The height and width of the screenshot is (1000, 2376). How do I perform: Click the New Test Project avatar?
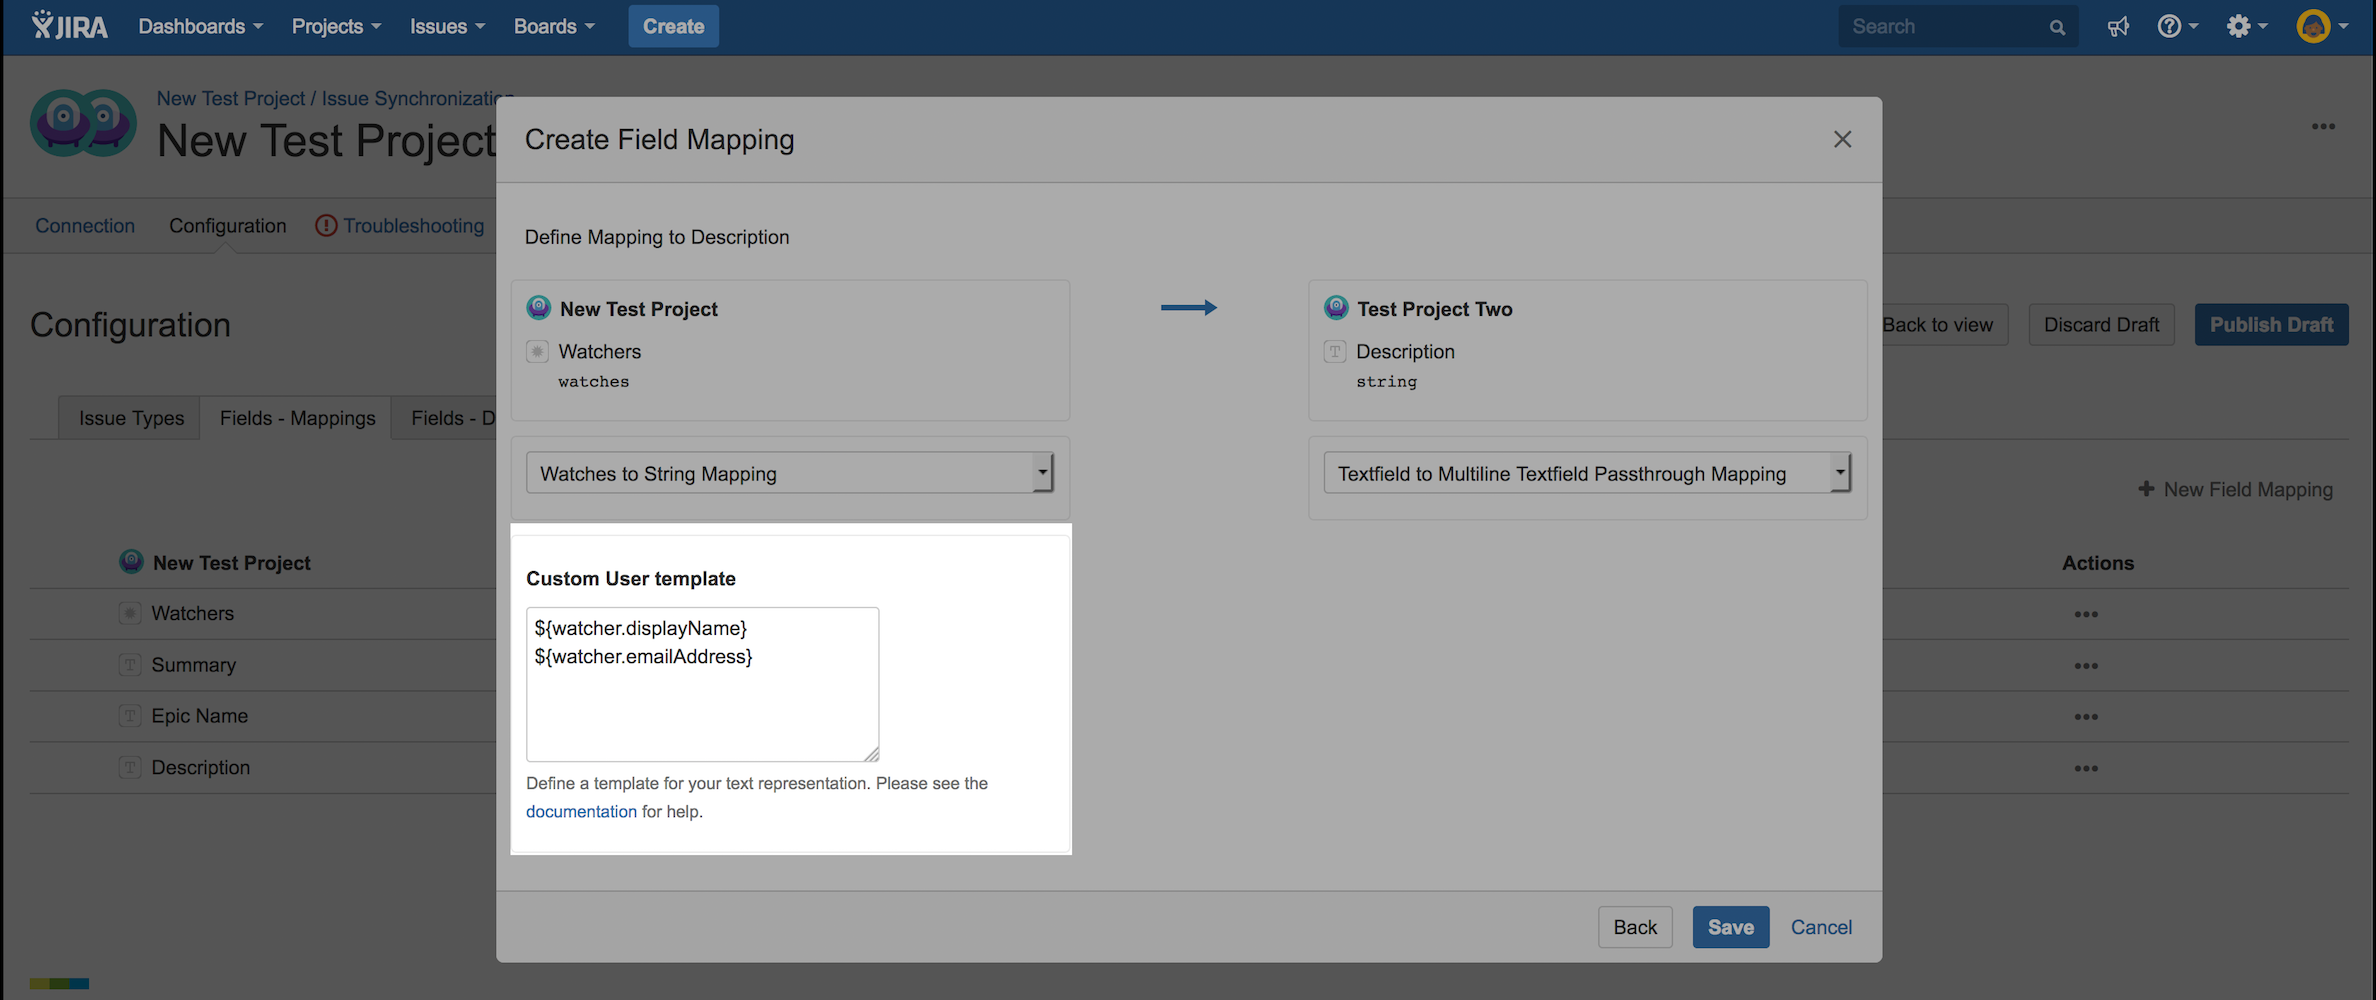pyautogui.click(x=83, y=124)
